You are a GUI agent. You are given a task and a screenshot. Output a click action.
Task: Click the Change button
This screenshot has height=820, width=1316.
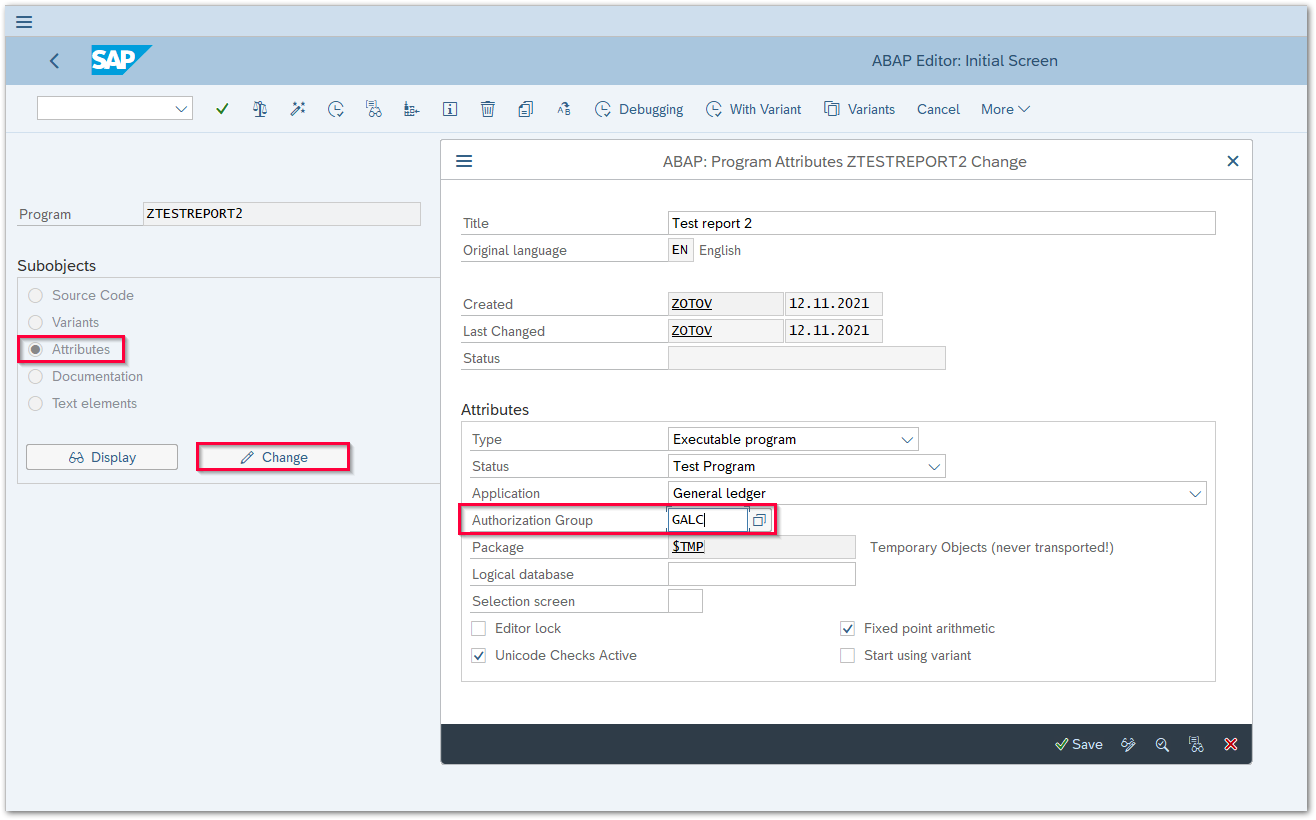(x=273, y=457)
